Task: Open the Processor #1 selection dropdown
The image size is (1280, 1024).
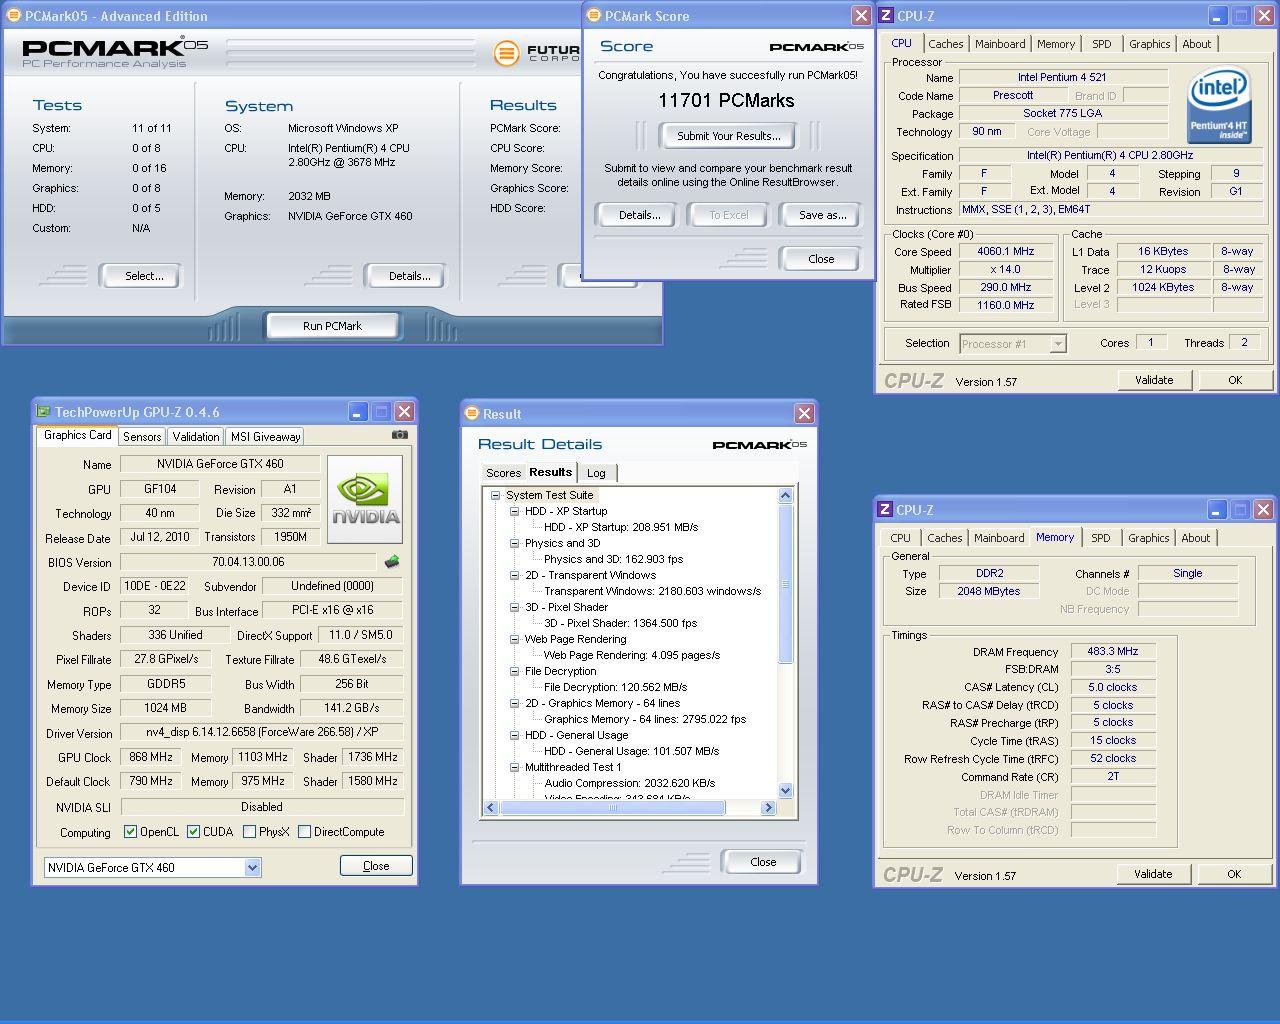Action: click(1058, 344)
